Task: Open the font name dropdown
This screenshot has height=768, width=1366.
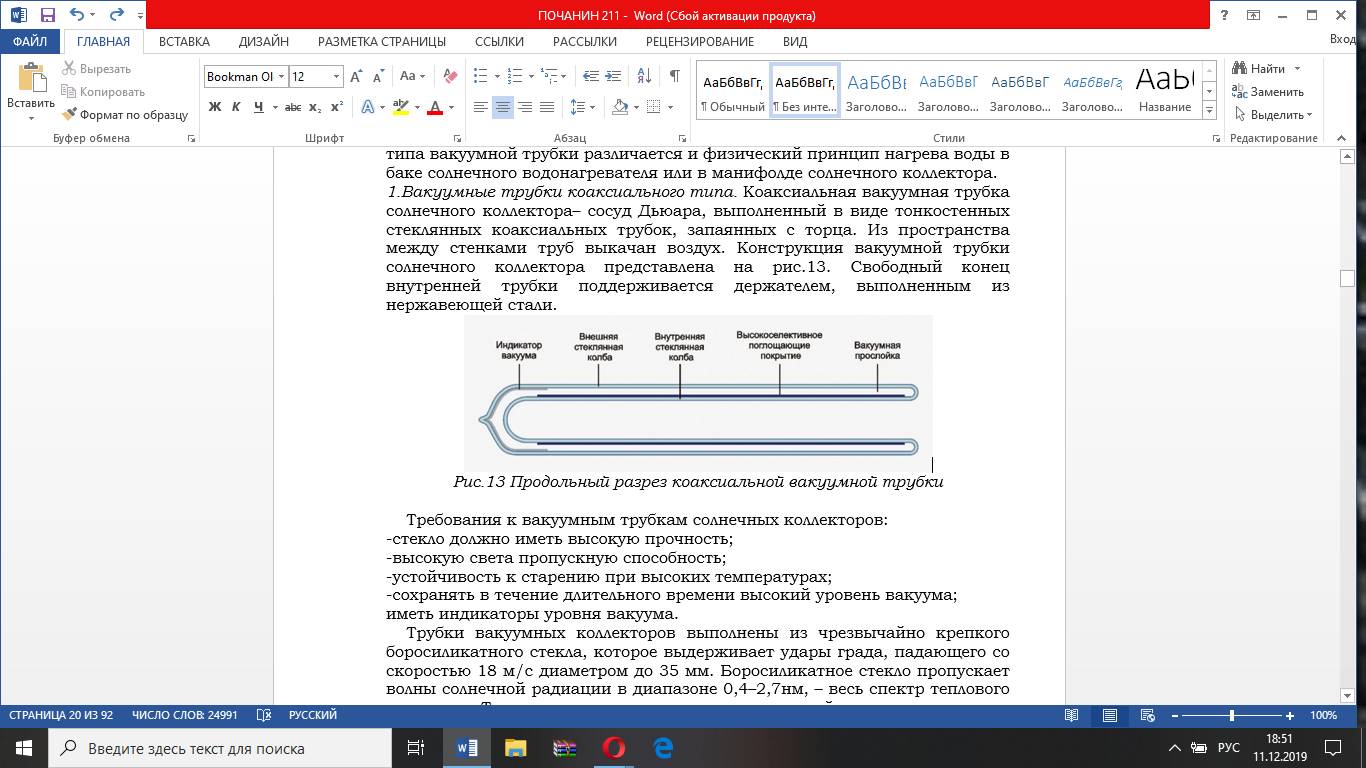Action: tap(283, 76)
